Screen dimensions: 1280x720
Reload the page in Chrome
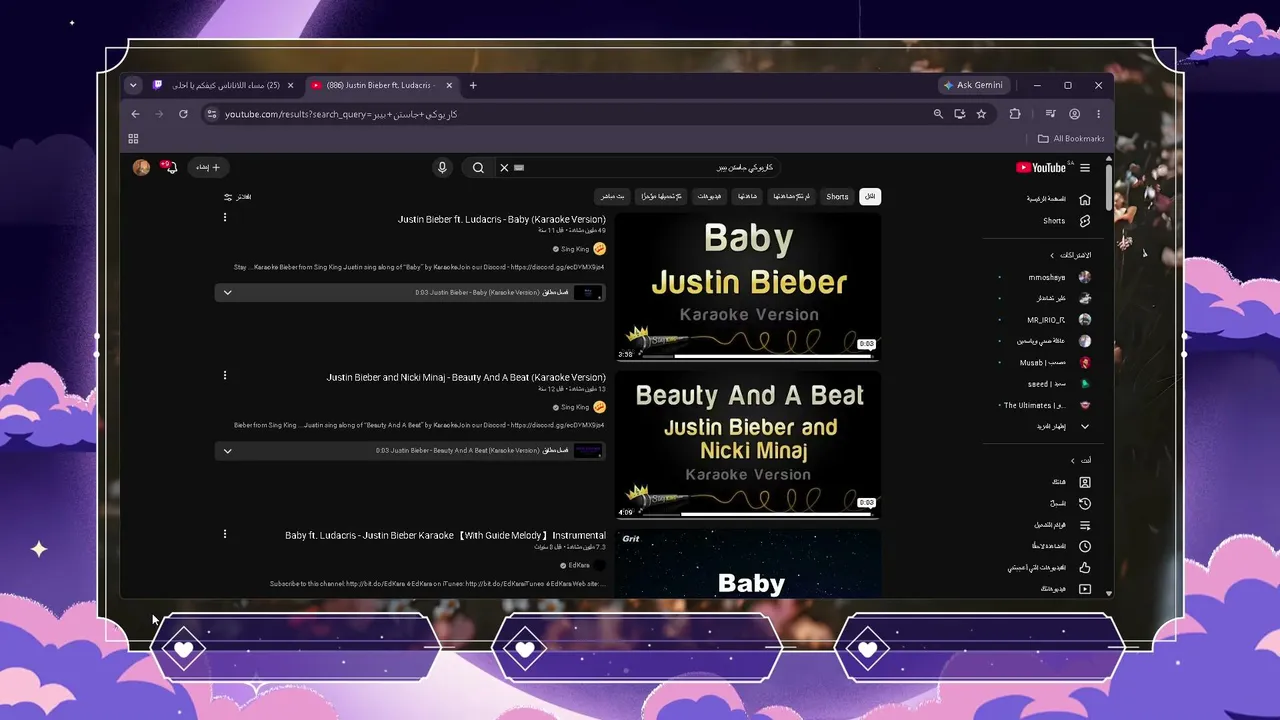(x=183, y=114)
